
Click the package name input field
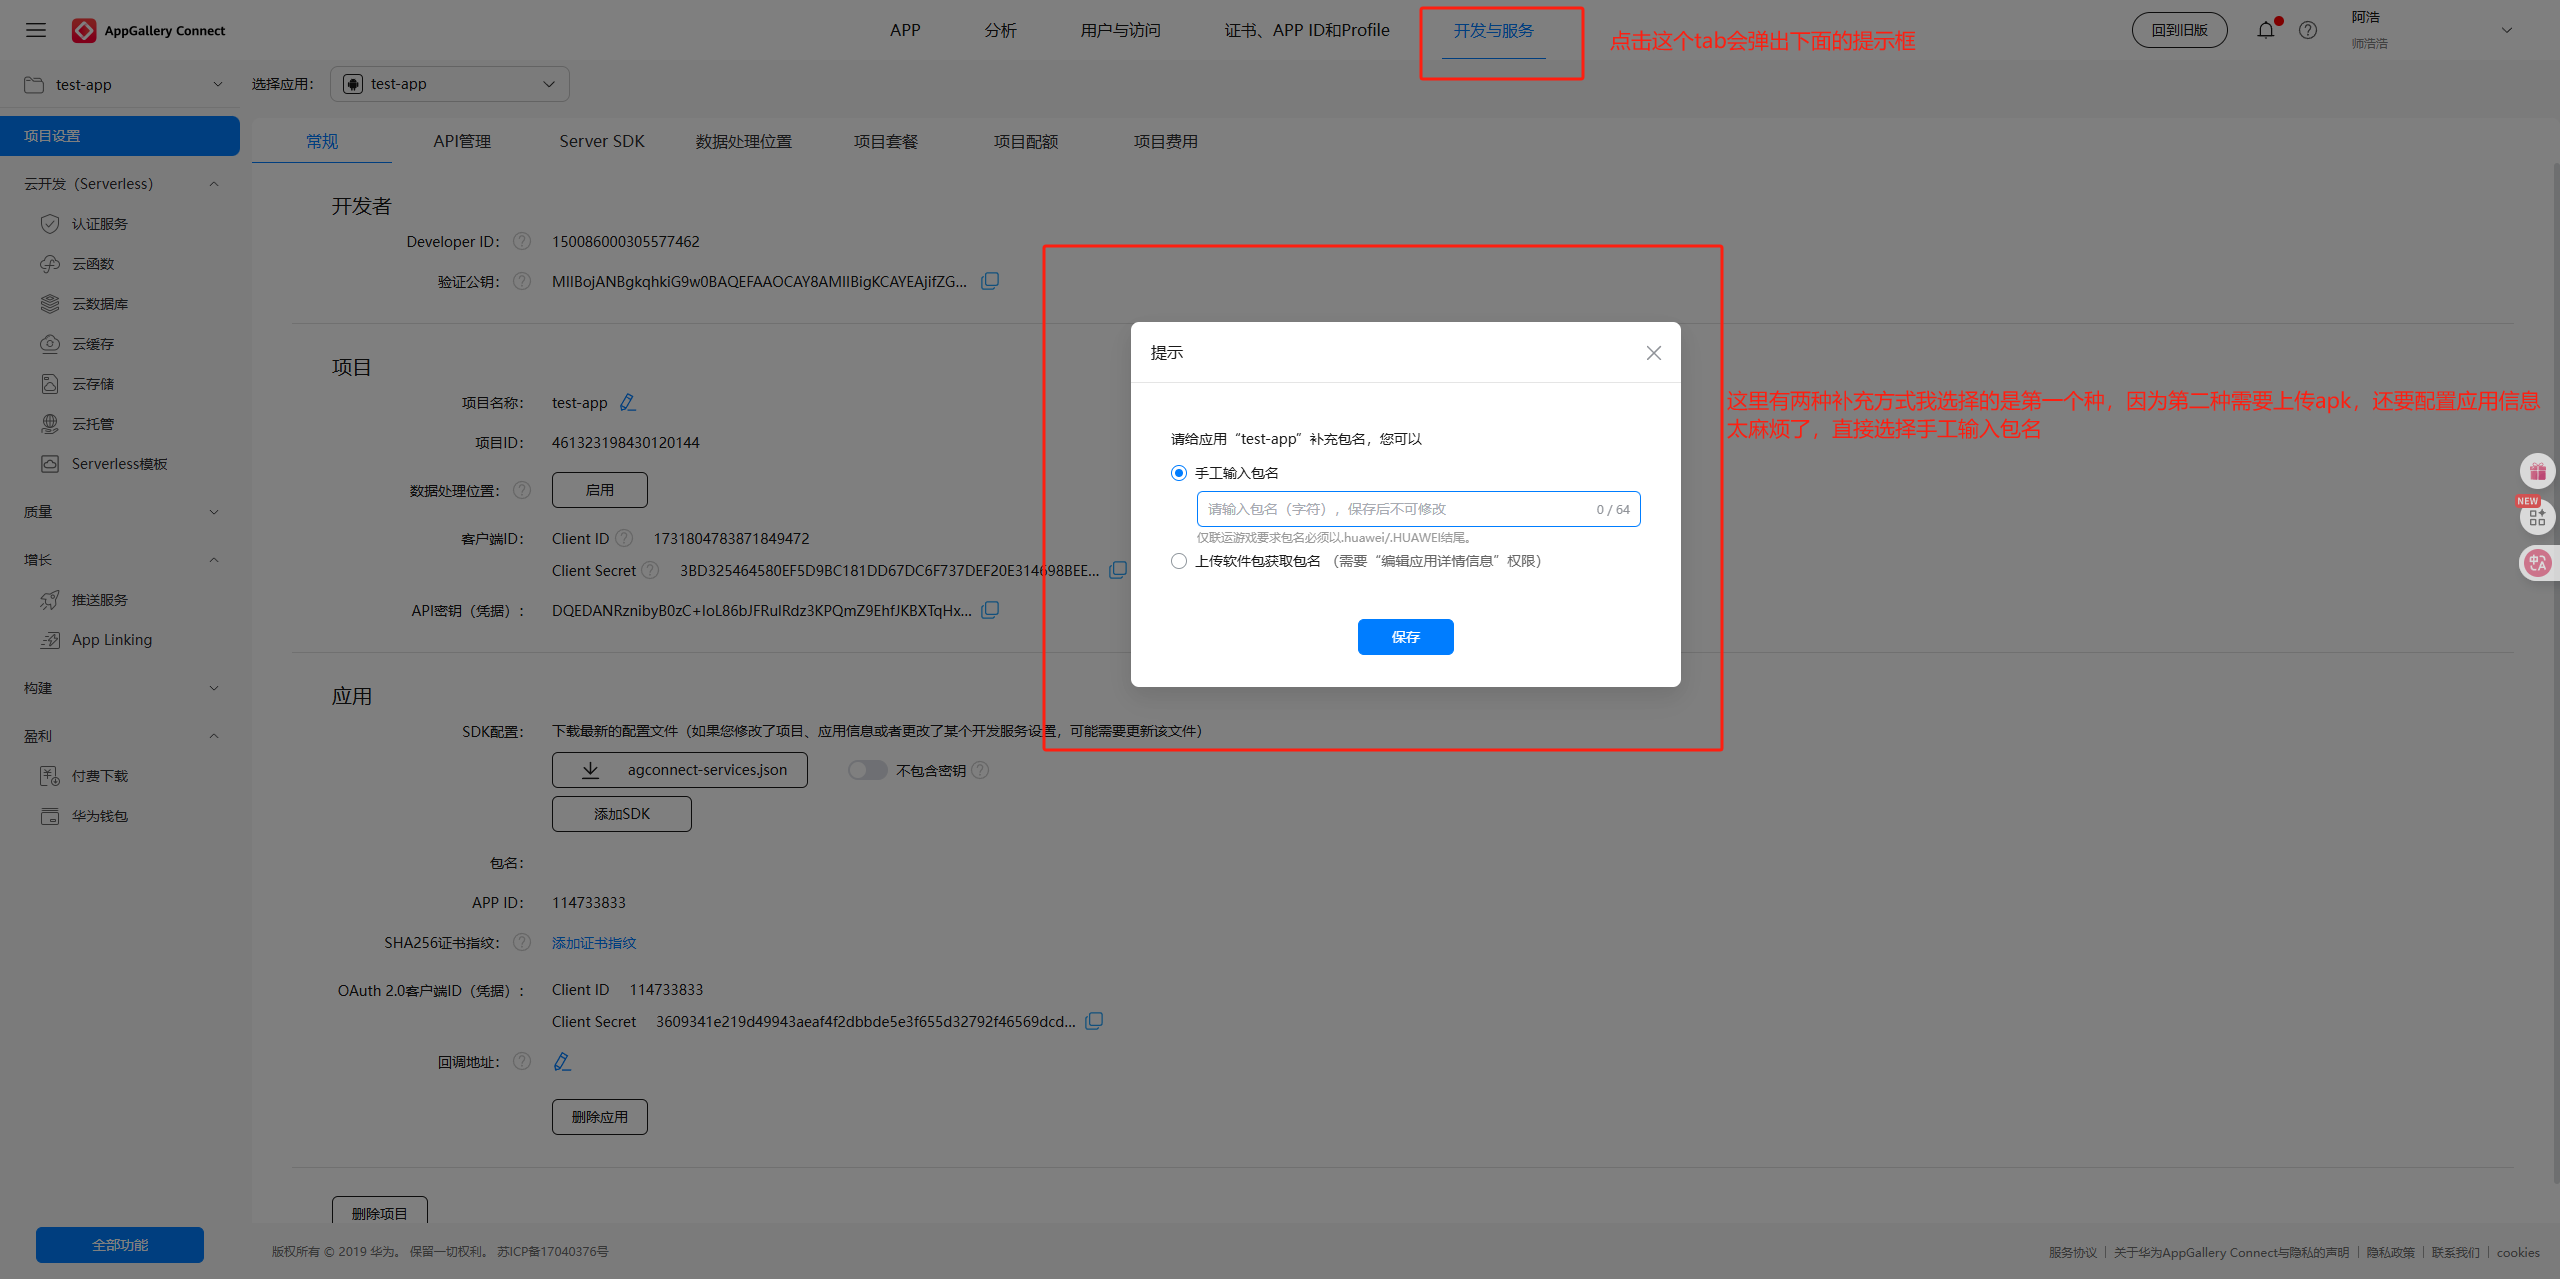(x=1418, y=509)
